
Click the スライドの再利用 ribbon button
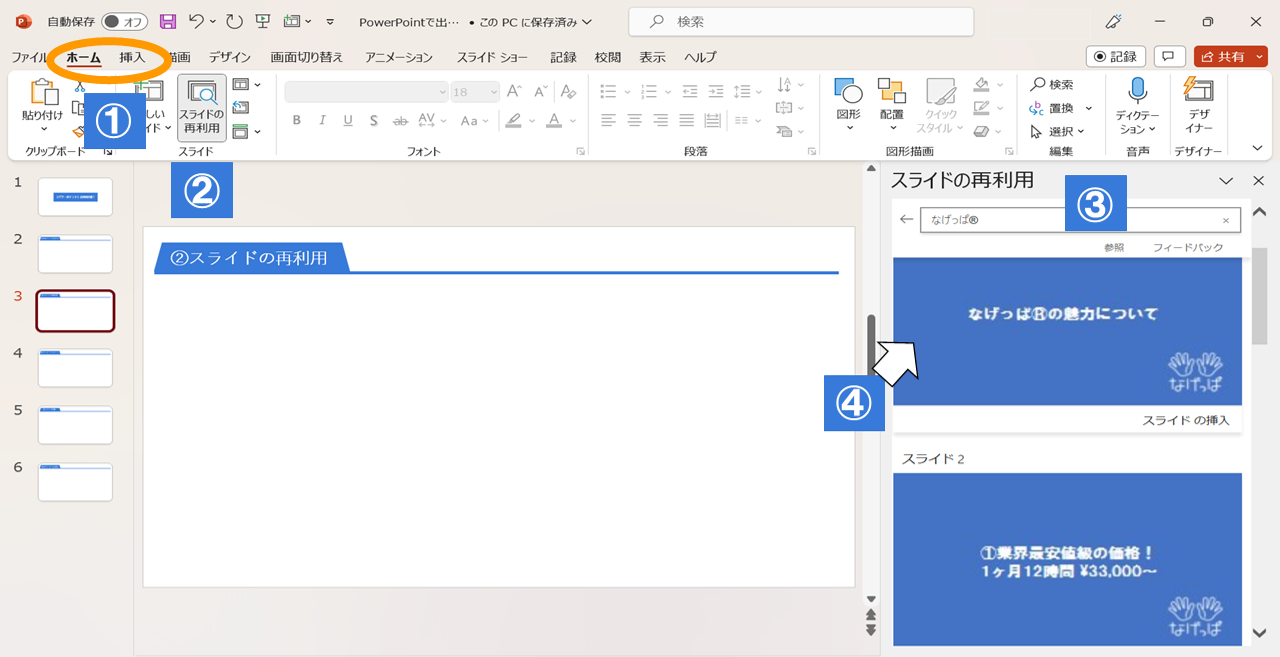click(203, 108)
